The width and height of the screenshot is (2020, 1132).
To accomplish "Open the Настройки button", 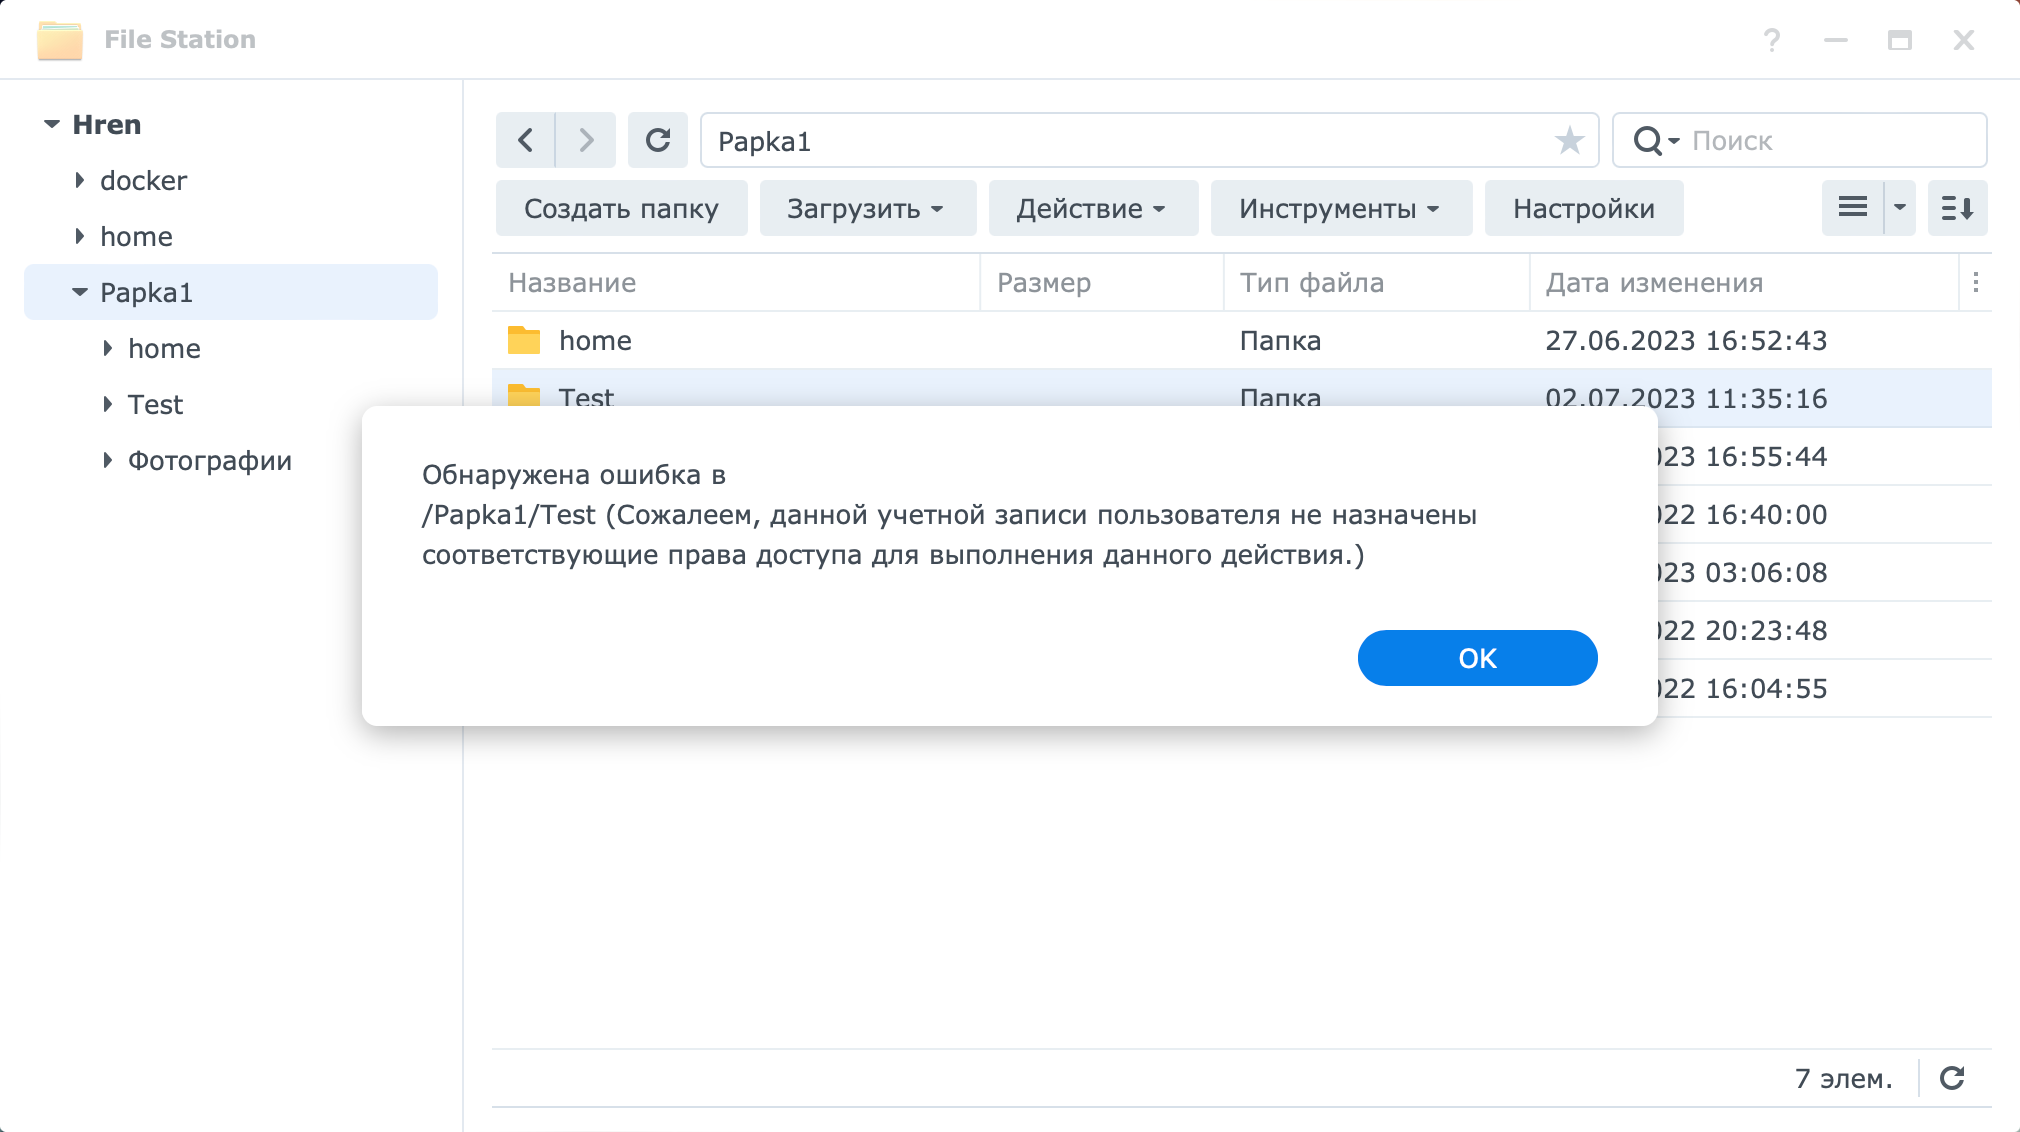I will coord(1584,208).
